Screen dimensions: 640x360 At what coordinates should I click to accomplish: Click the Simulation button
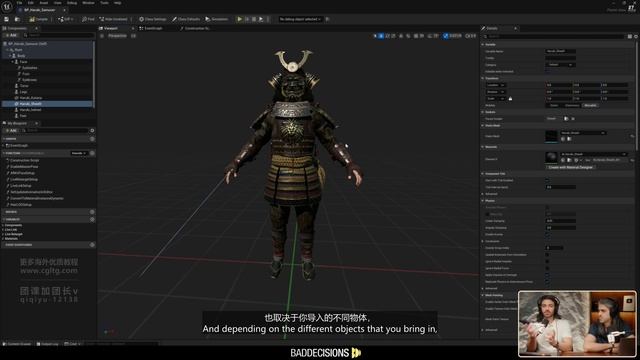(217, 19)
